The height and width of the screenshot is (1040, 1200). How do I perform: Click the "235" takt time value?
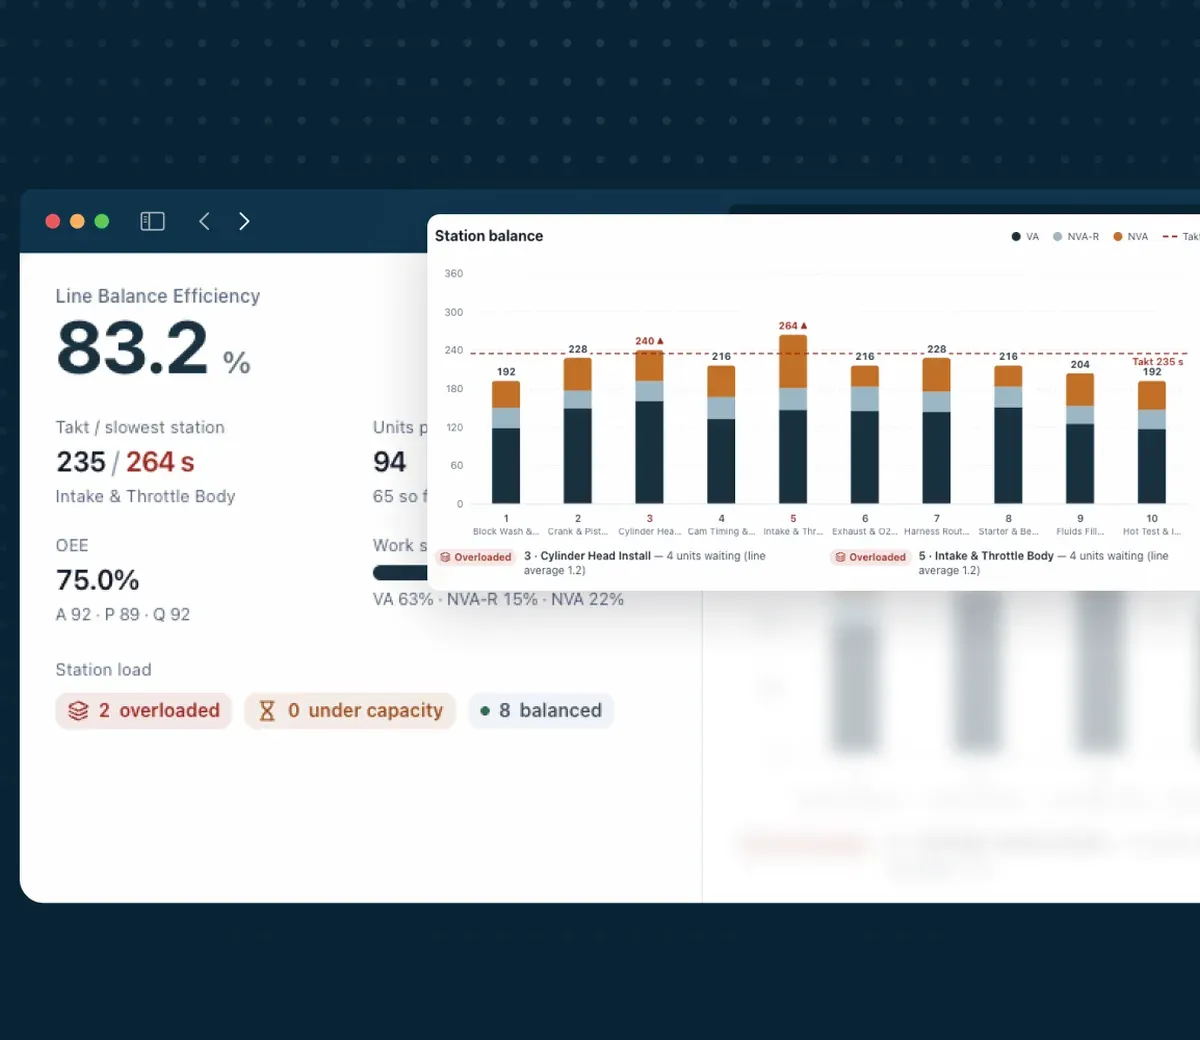(81, 462)
